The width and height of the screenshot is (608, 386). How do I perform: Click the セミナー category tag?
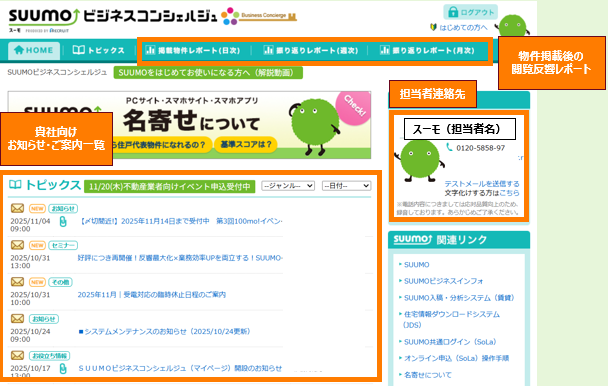click(x=63, y=245)
